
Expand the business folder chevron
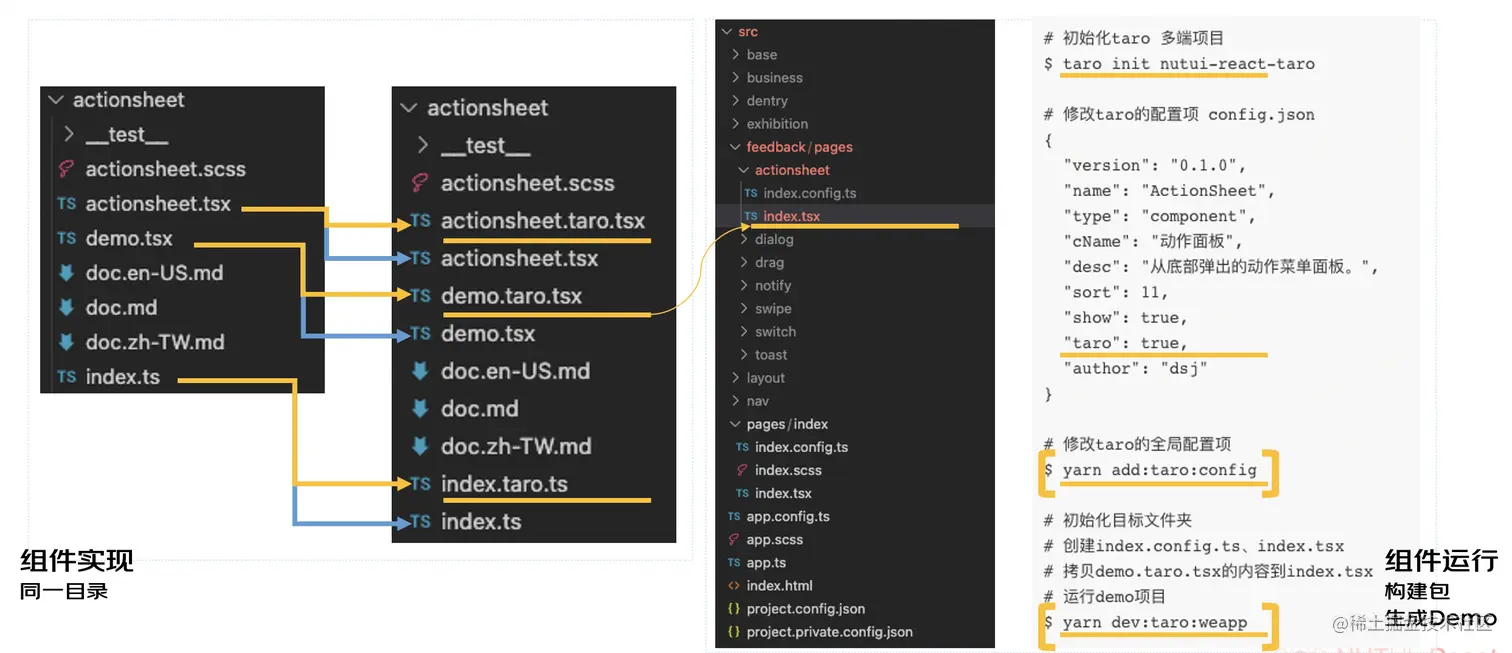point(736,78)
